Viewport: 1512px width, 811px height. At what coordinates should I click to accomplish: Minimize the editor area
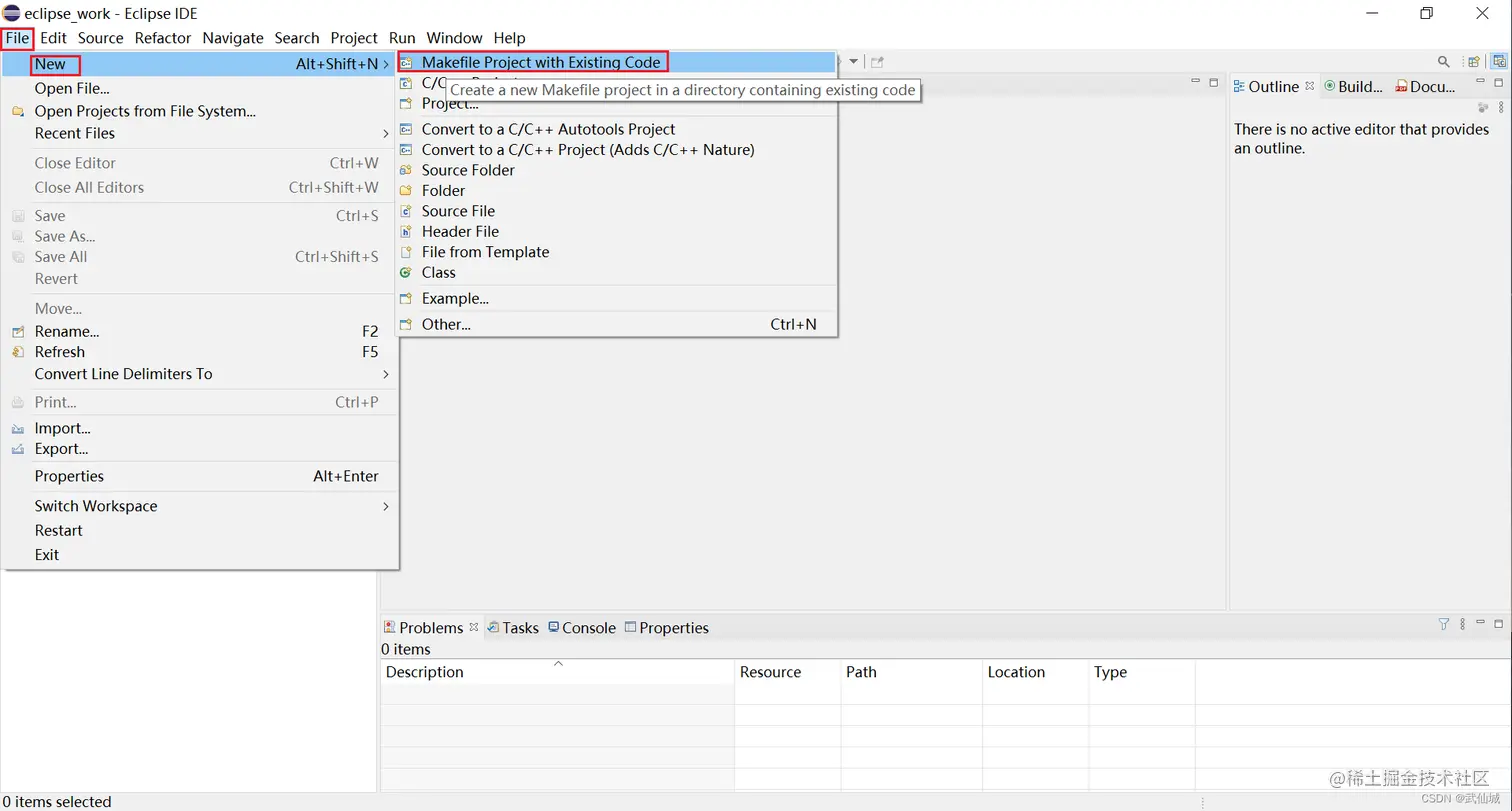pyautogui.click(x=1195, y=82)
